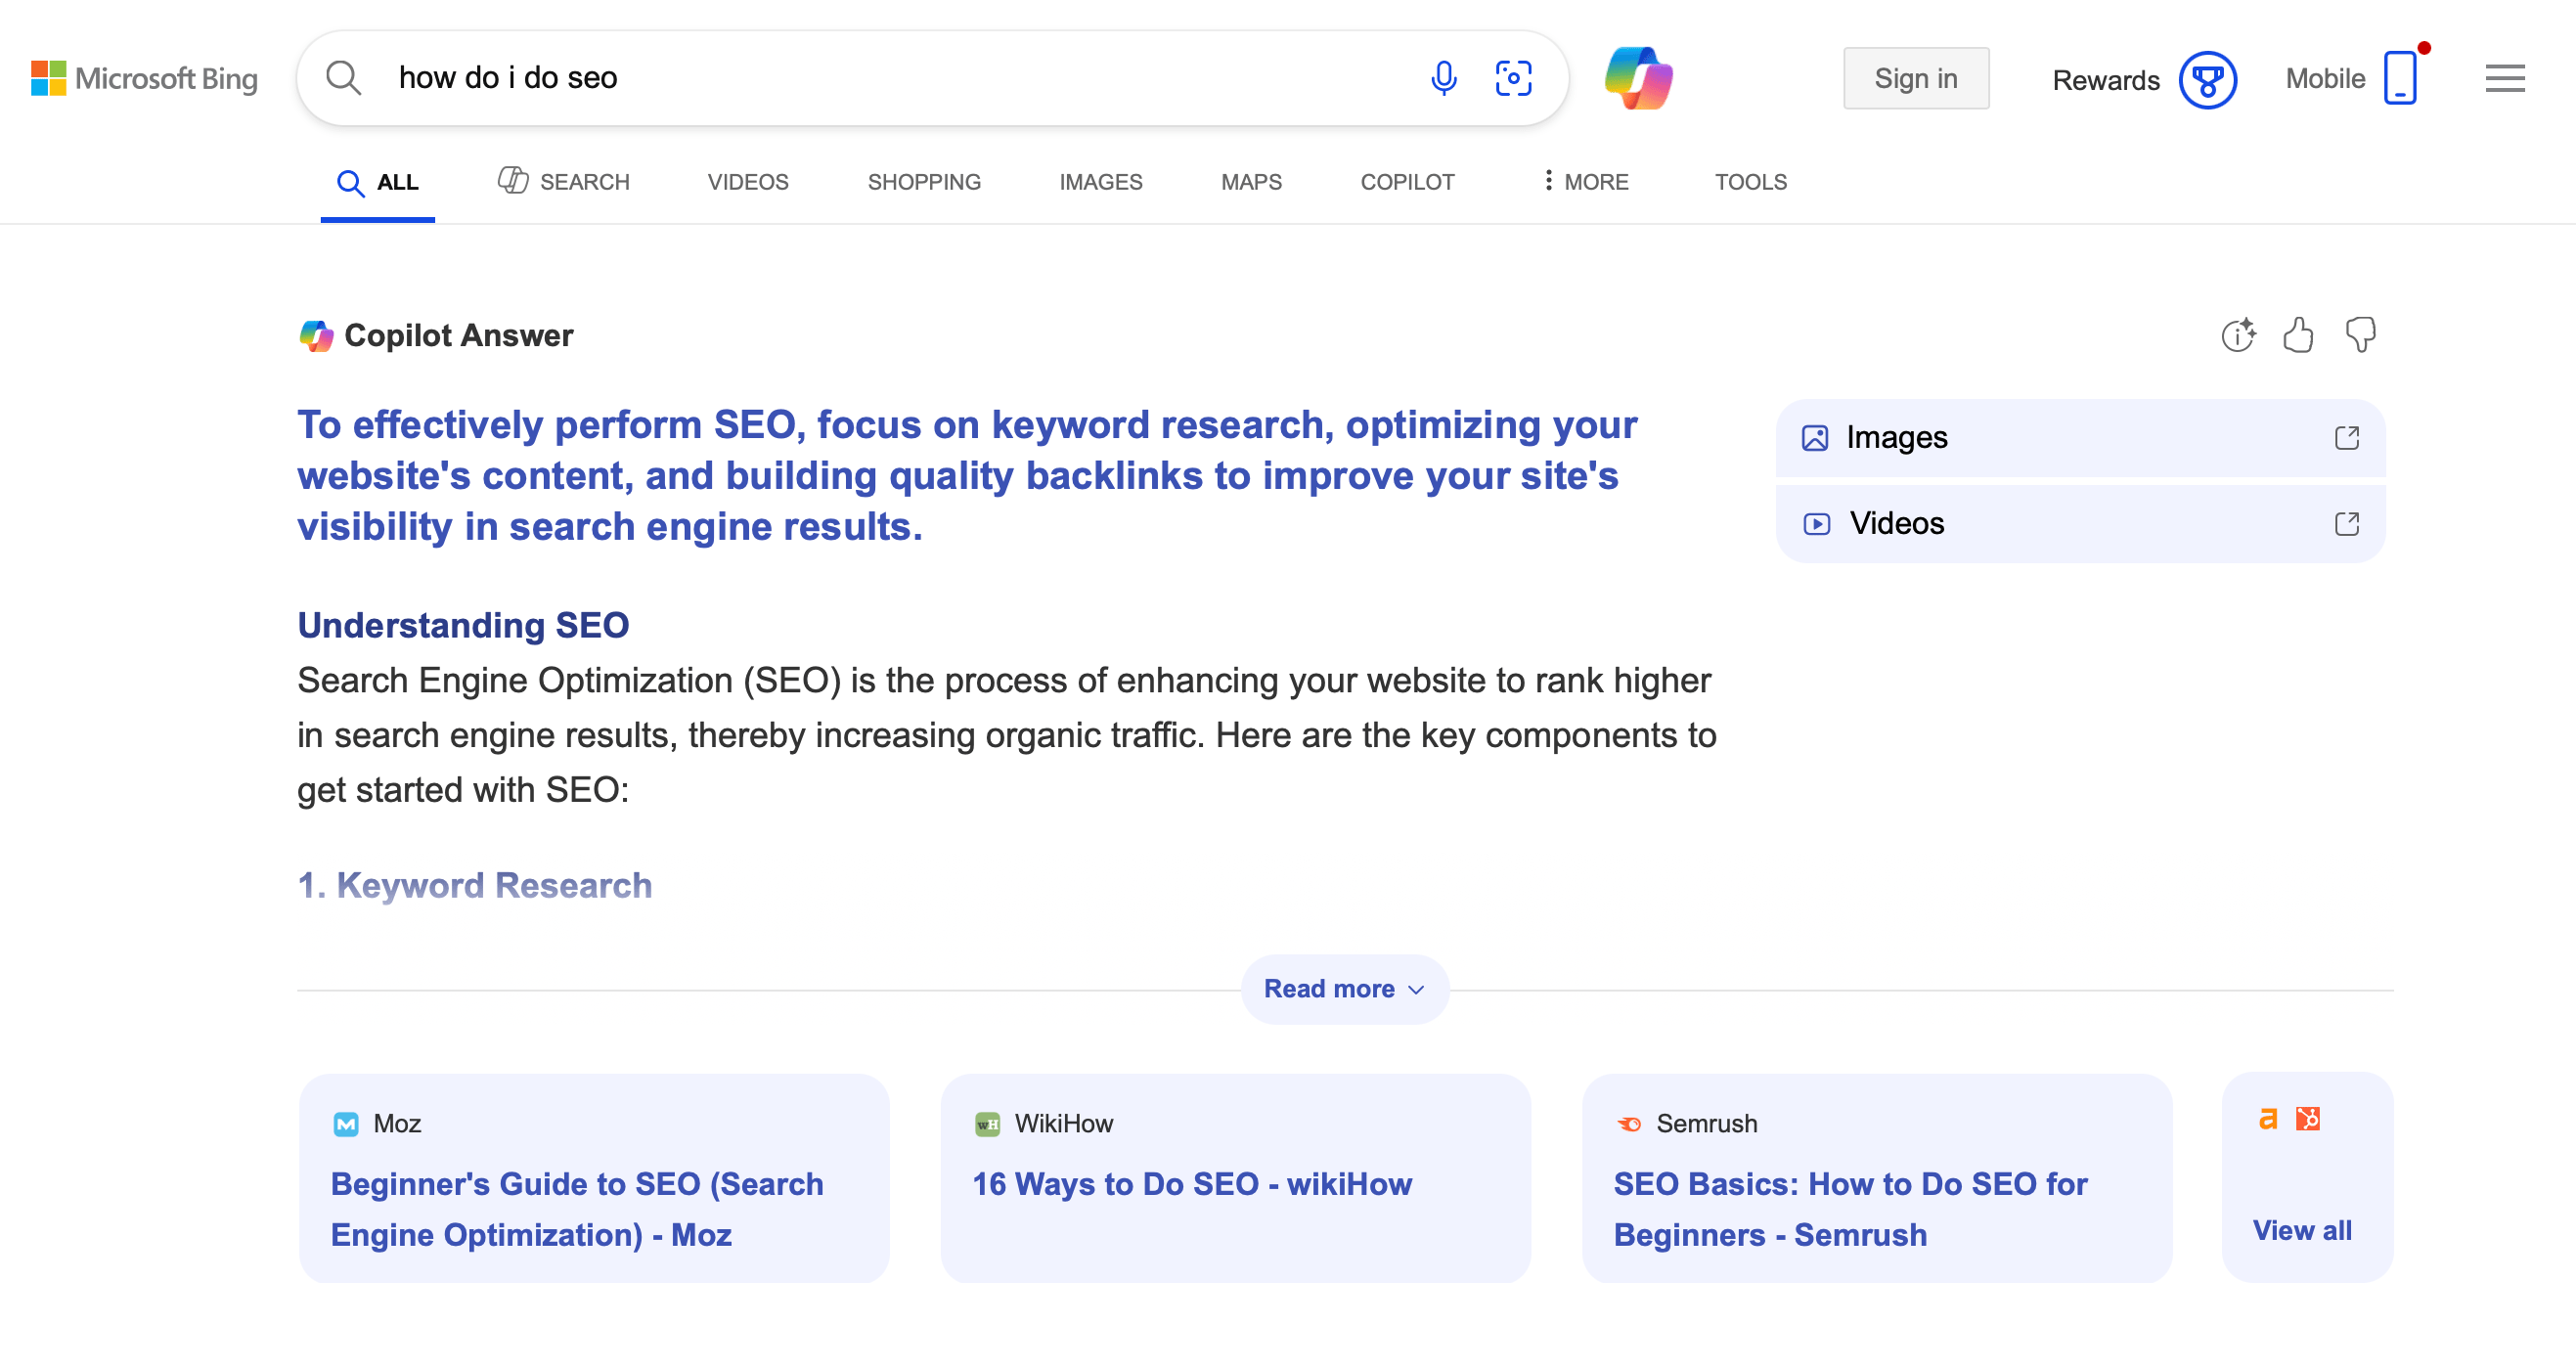Click the microphone voice search icon
This screenshot has height=1369, width=2576.
coord(1443,78)
